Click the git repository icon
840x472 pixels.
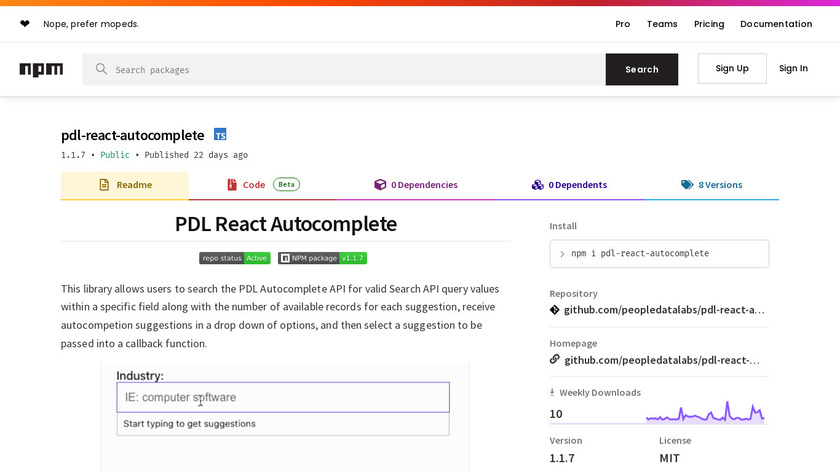click(x=555, y=310)
